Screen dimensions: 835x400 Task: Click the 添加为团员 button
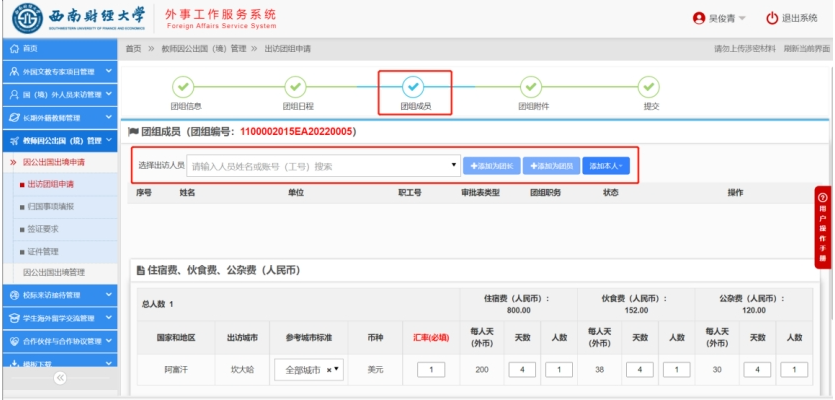click(x=550, y=166)
